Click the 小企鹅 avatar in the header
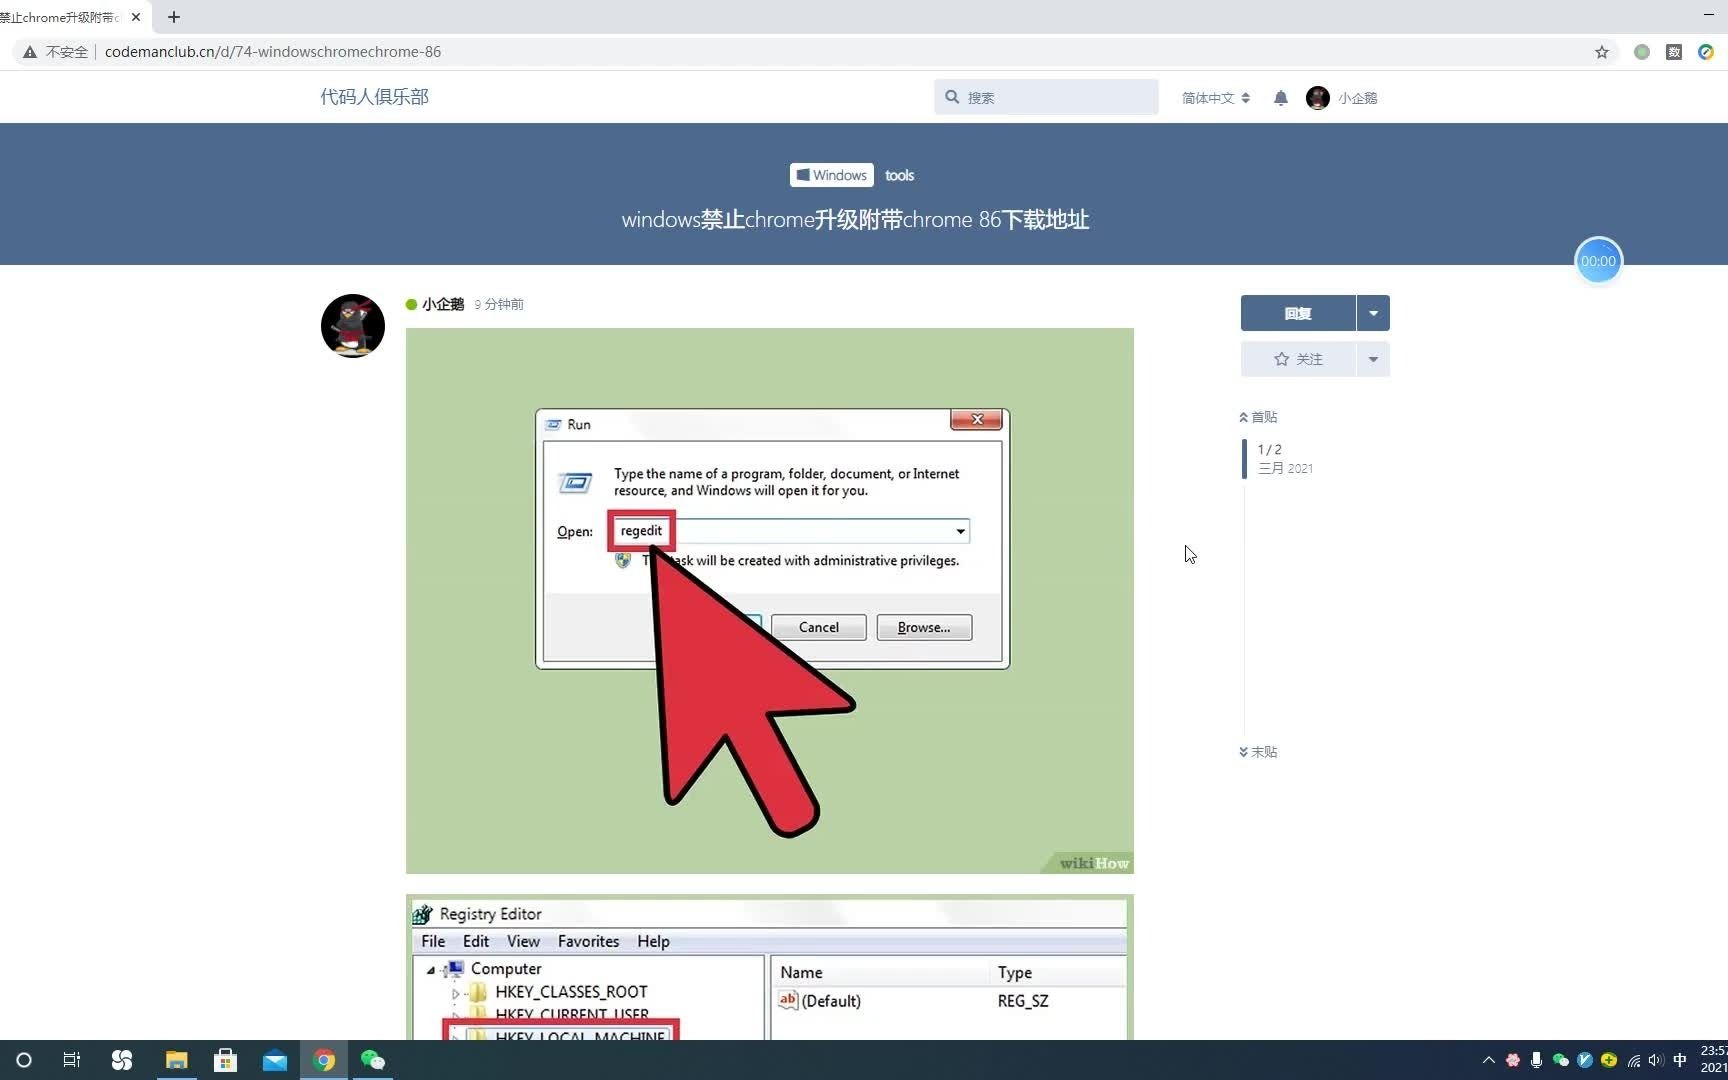This screenshot has height=1080, width=1728. click(x=1318, y=98)
